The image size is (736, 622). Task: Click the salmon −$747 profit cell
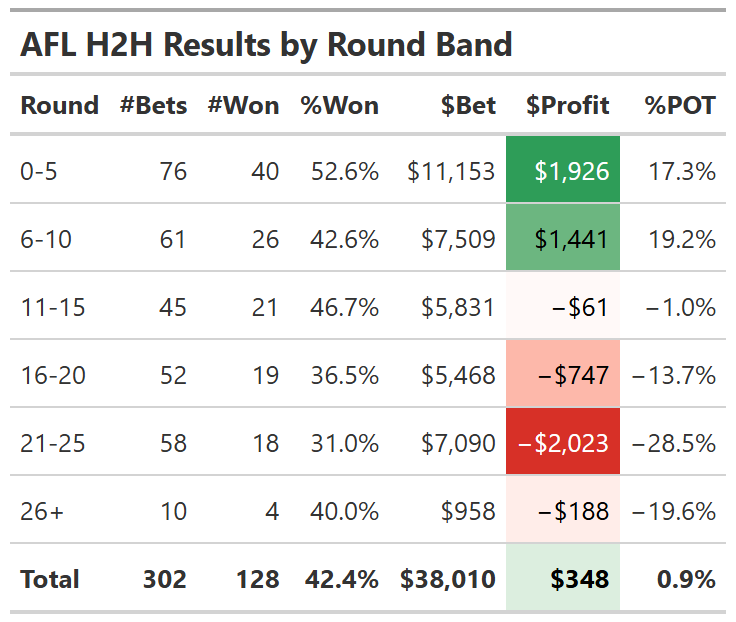coord(564,375)
